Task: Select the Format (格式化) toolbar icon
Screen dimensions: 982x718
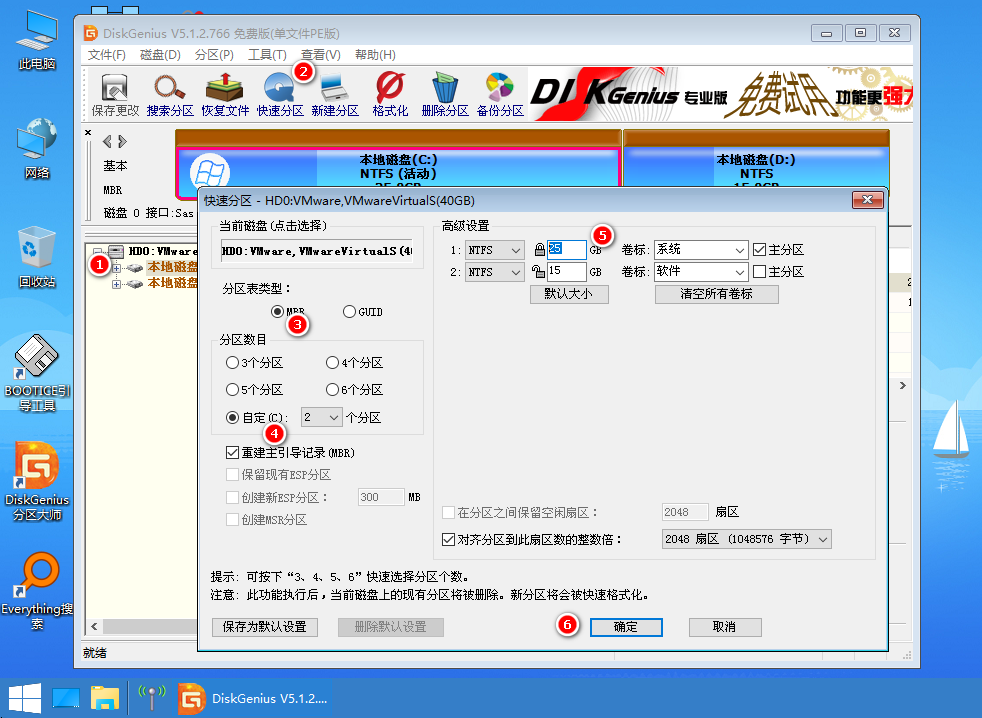Action: (x=390, y=94)
